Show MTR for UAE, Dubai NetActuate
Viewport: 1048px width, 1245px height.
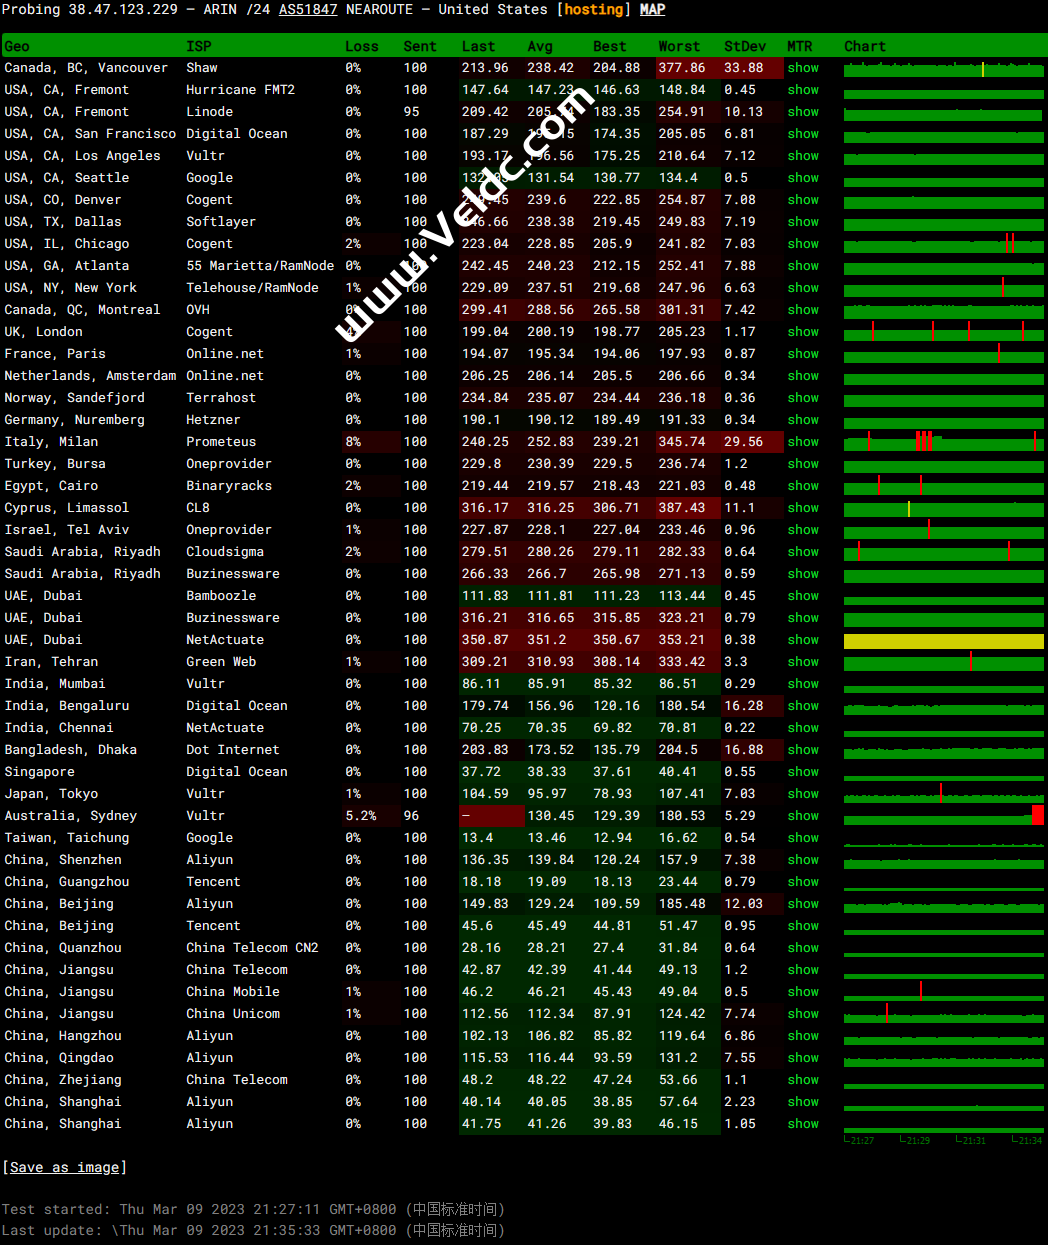point(802,640)
